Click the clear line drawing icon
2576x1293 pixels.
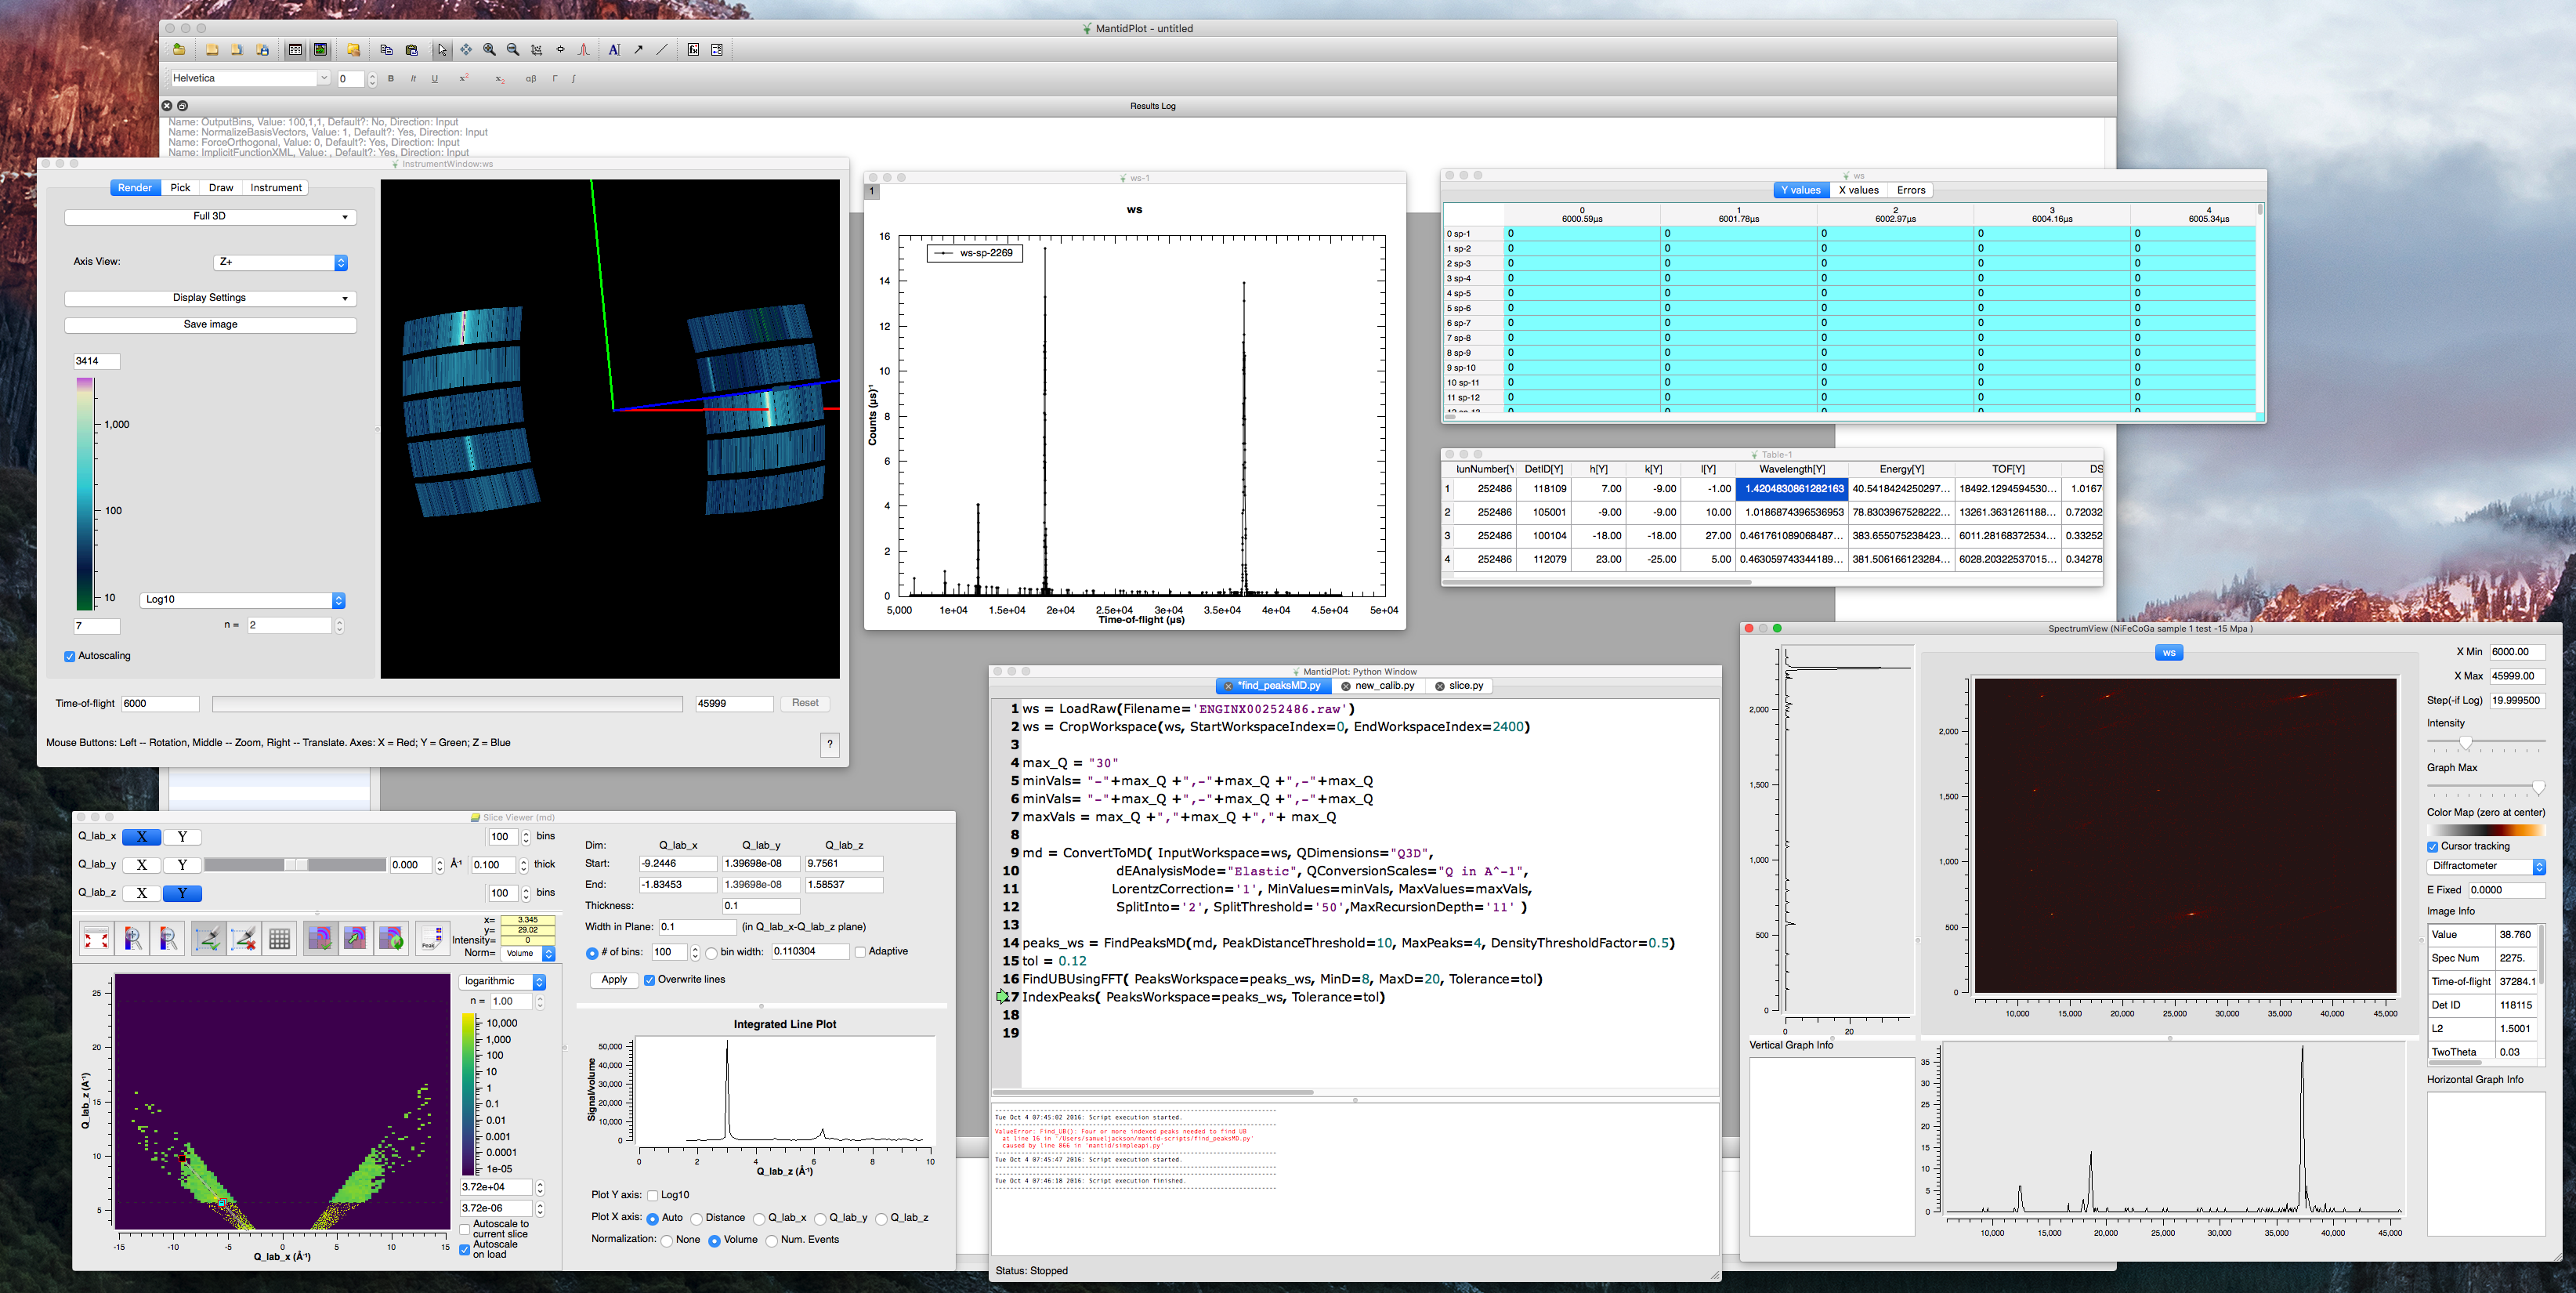244,939
